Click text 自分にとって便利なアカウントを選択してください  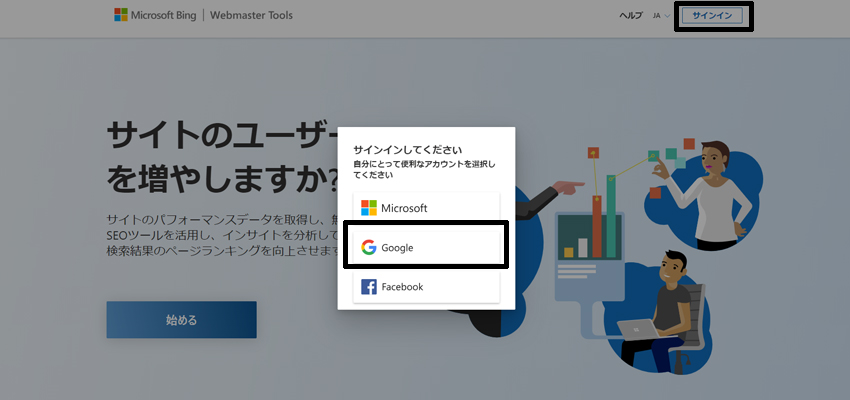click(x=425, y=169)
